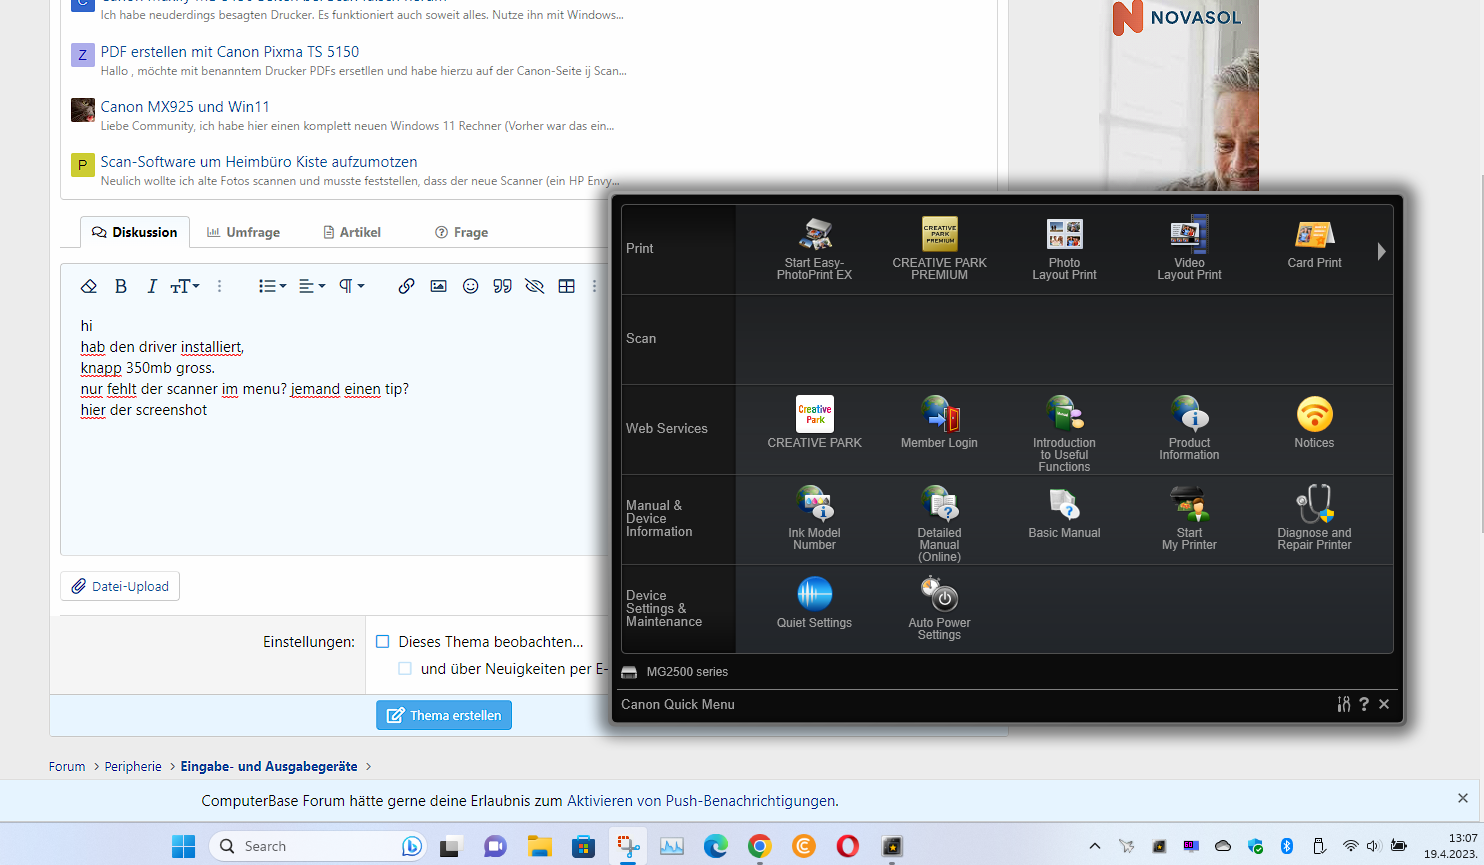Screen dimensions: 1484x865
Task: Open thread PDF erstellen mit Canon Pixma TS 5150
Action: coord(229,52)
